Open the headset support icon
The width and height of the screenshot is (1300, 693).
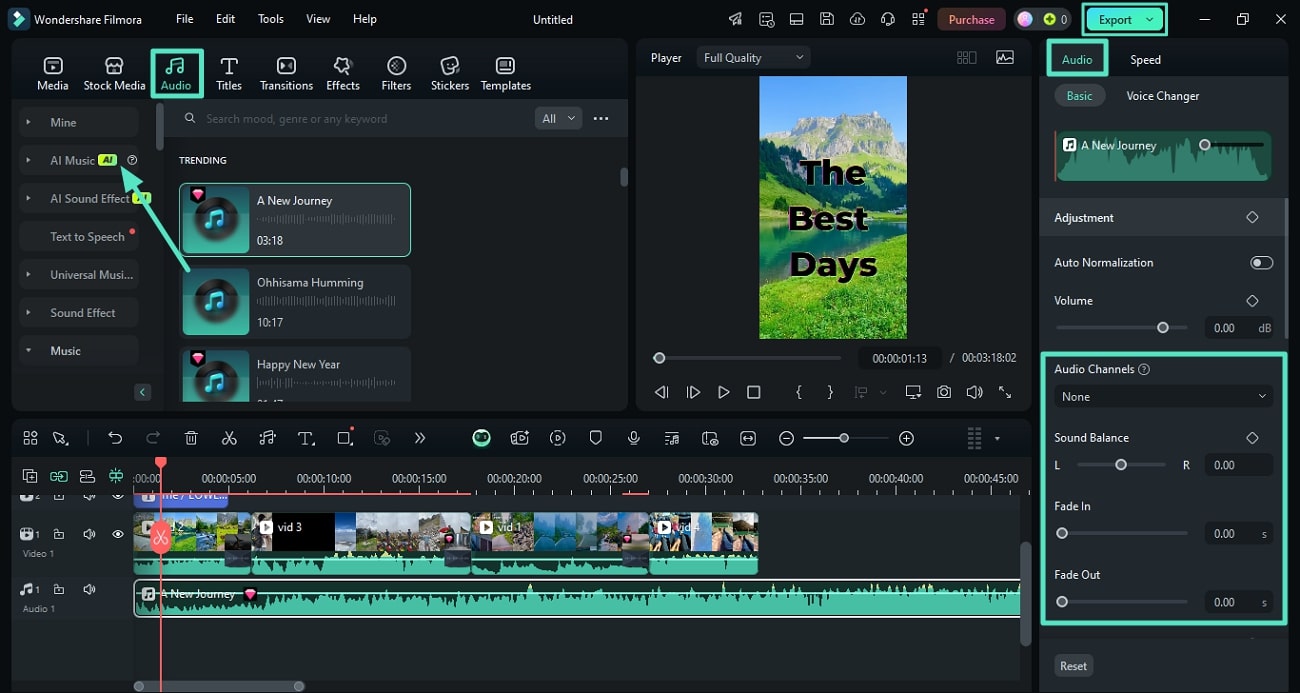point(887,19)
